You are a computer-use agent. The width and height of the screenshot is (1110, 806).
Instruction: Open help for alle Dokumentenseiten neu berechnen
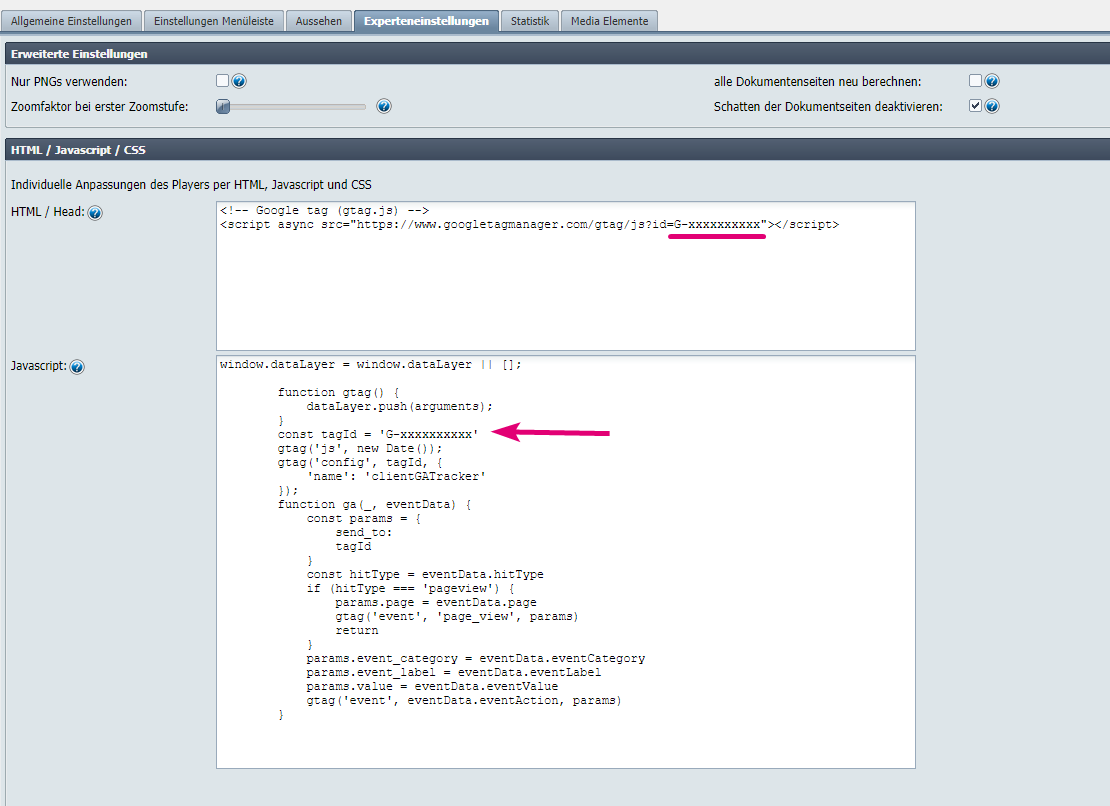pos(992,81)
